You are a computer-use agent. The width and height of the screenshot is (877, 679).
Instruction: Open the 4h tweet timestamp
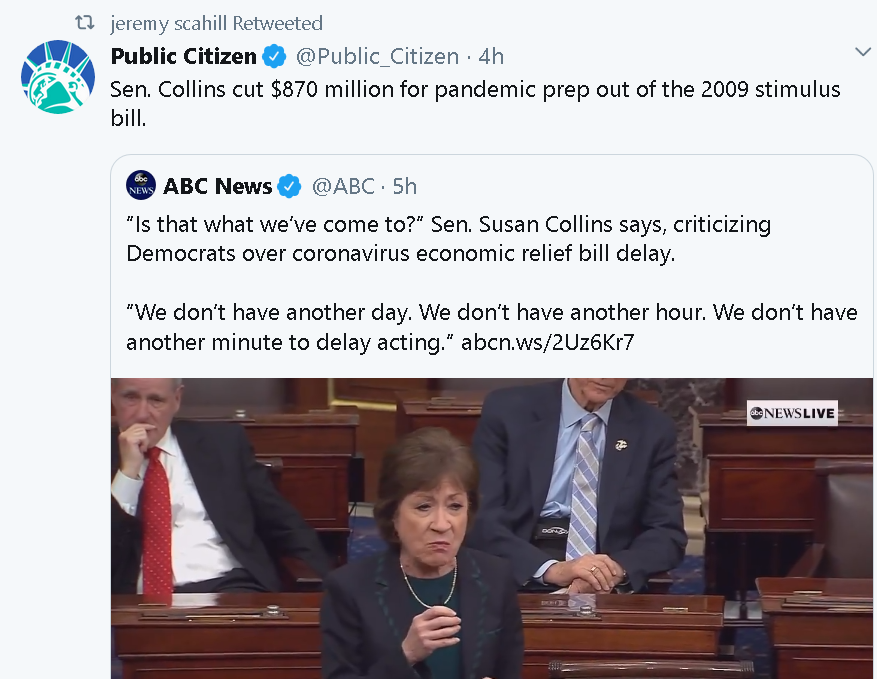(x=491, y=56)
